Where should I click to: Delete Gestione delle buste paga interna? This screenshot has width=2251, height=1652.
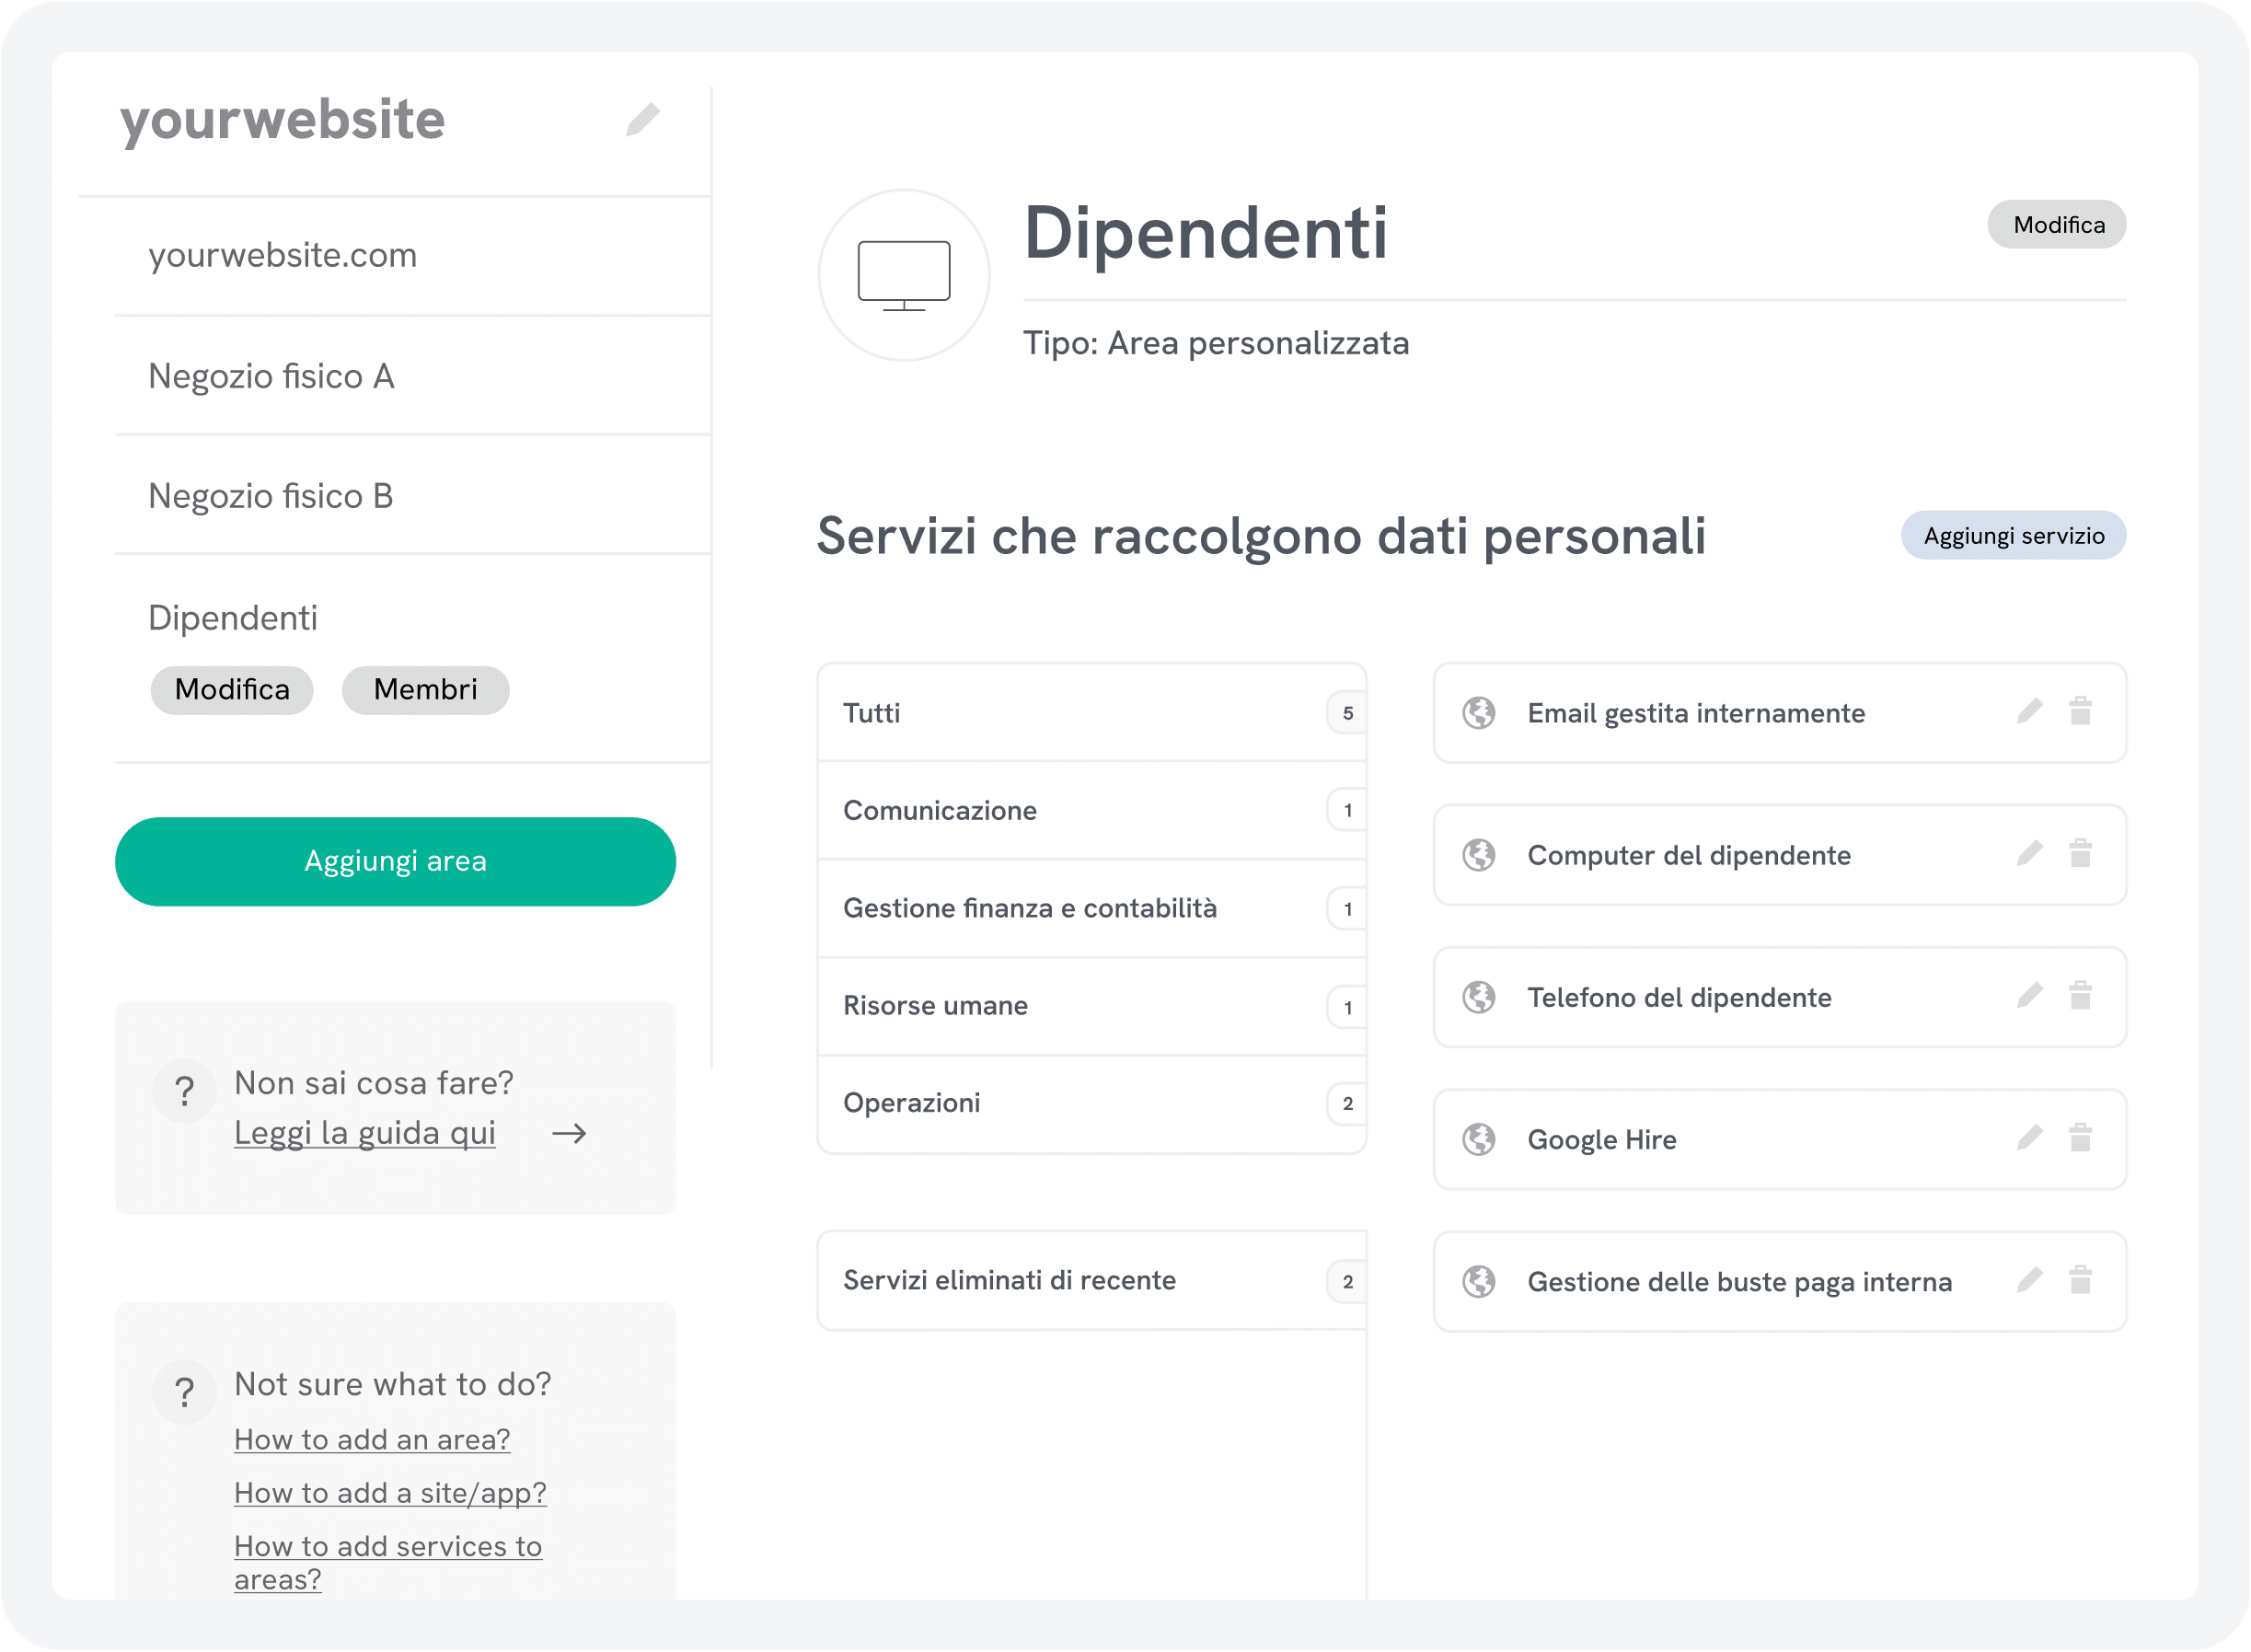coord(2080,1279)
